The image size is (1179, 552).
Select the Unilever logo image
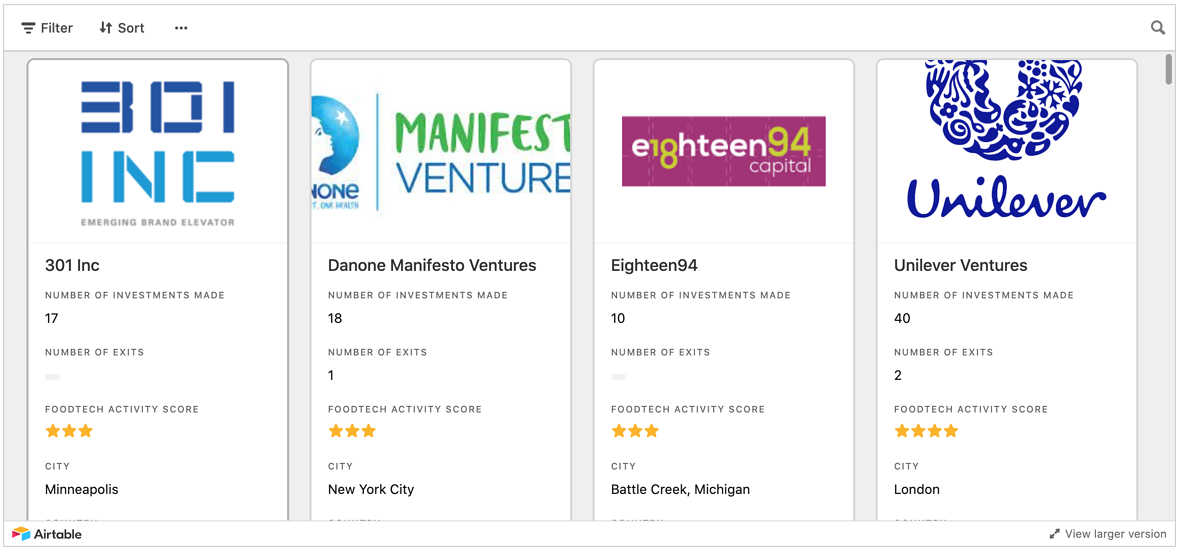[x=1006, y=140]
